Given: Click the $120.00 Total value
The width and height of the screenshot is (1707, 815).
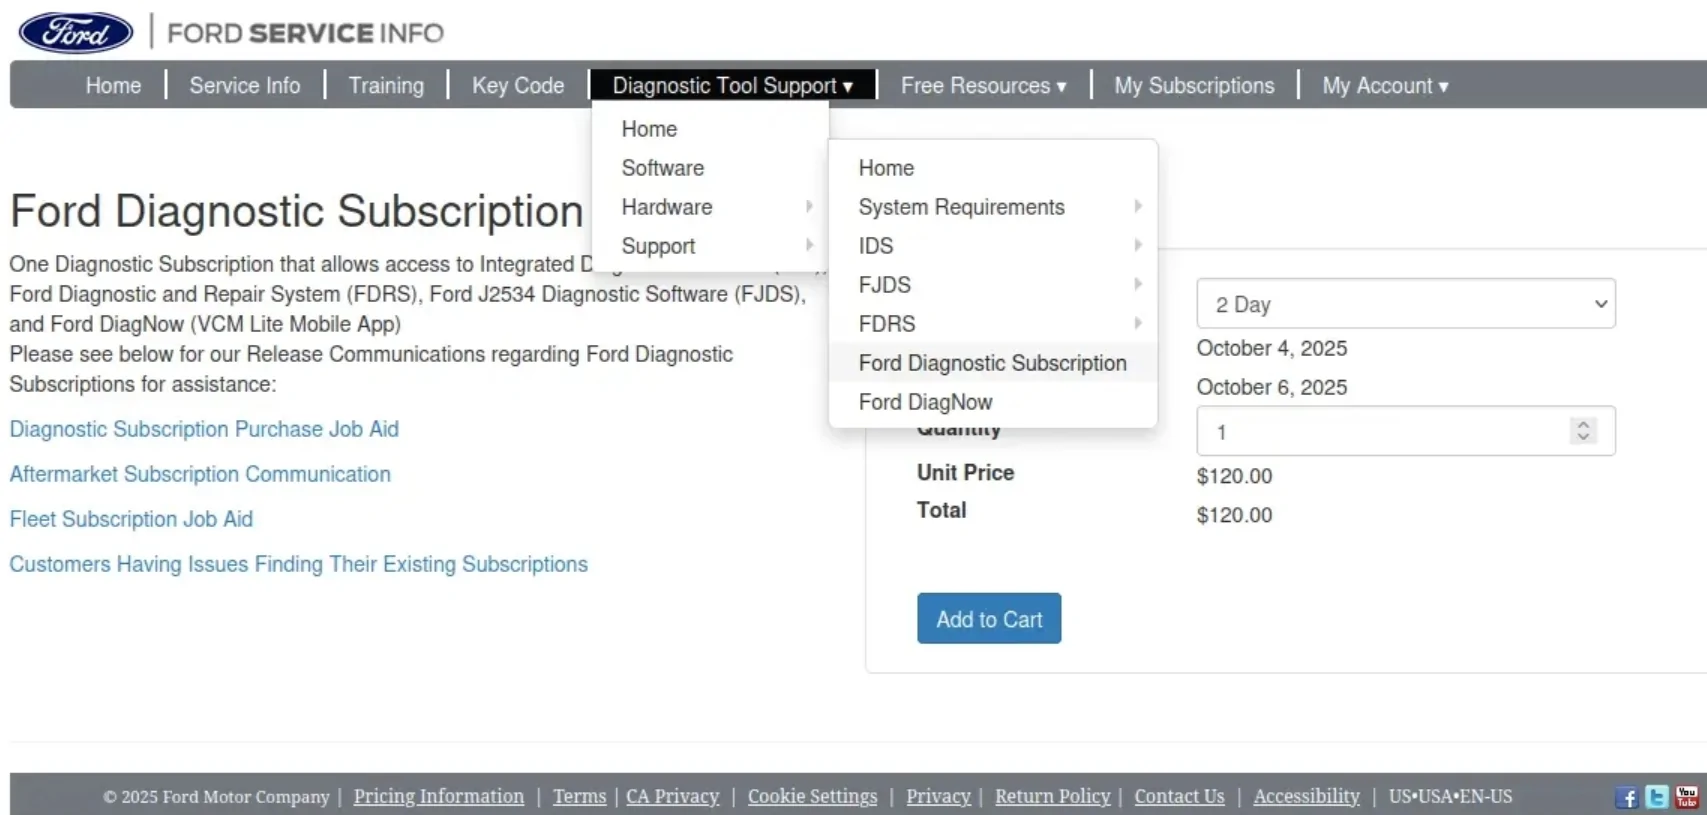Looking at the screenshot, I should pos(1235,515).
